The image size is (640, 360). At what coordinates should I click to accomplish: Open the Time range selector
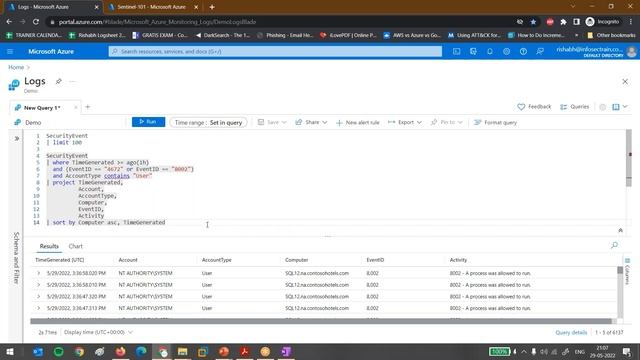point(208,122)
